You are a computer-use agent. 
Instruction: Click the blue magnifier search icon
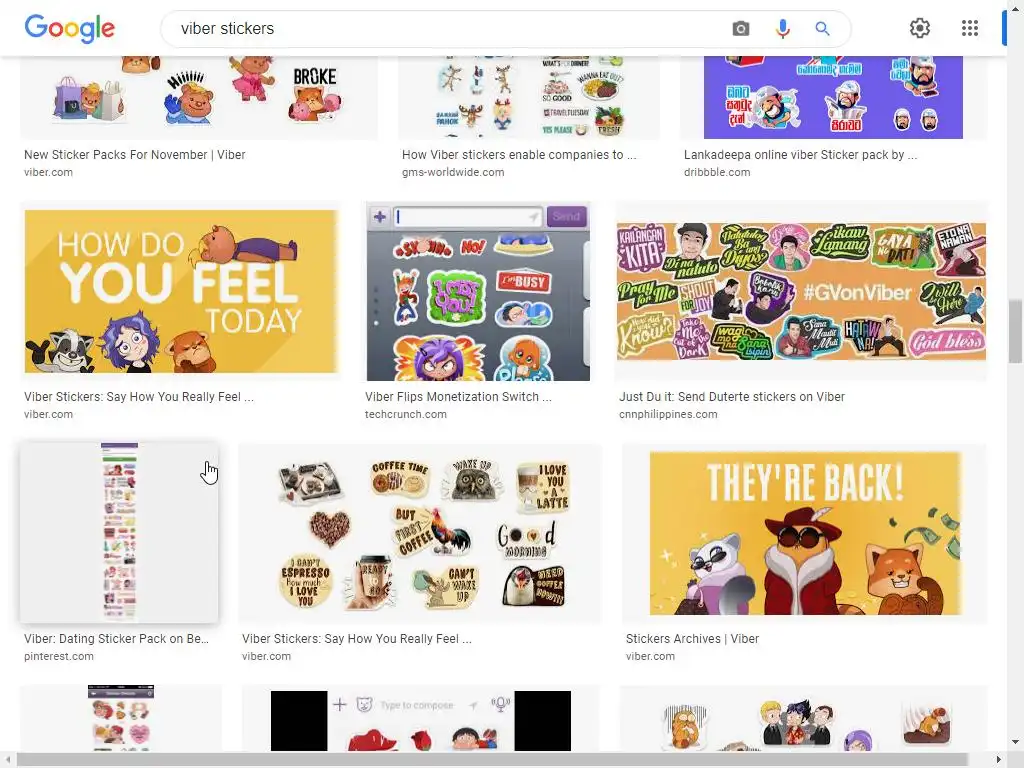click(822, 29)
